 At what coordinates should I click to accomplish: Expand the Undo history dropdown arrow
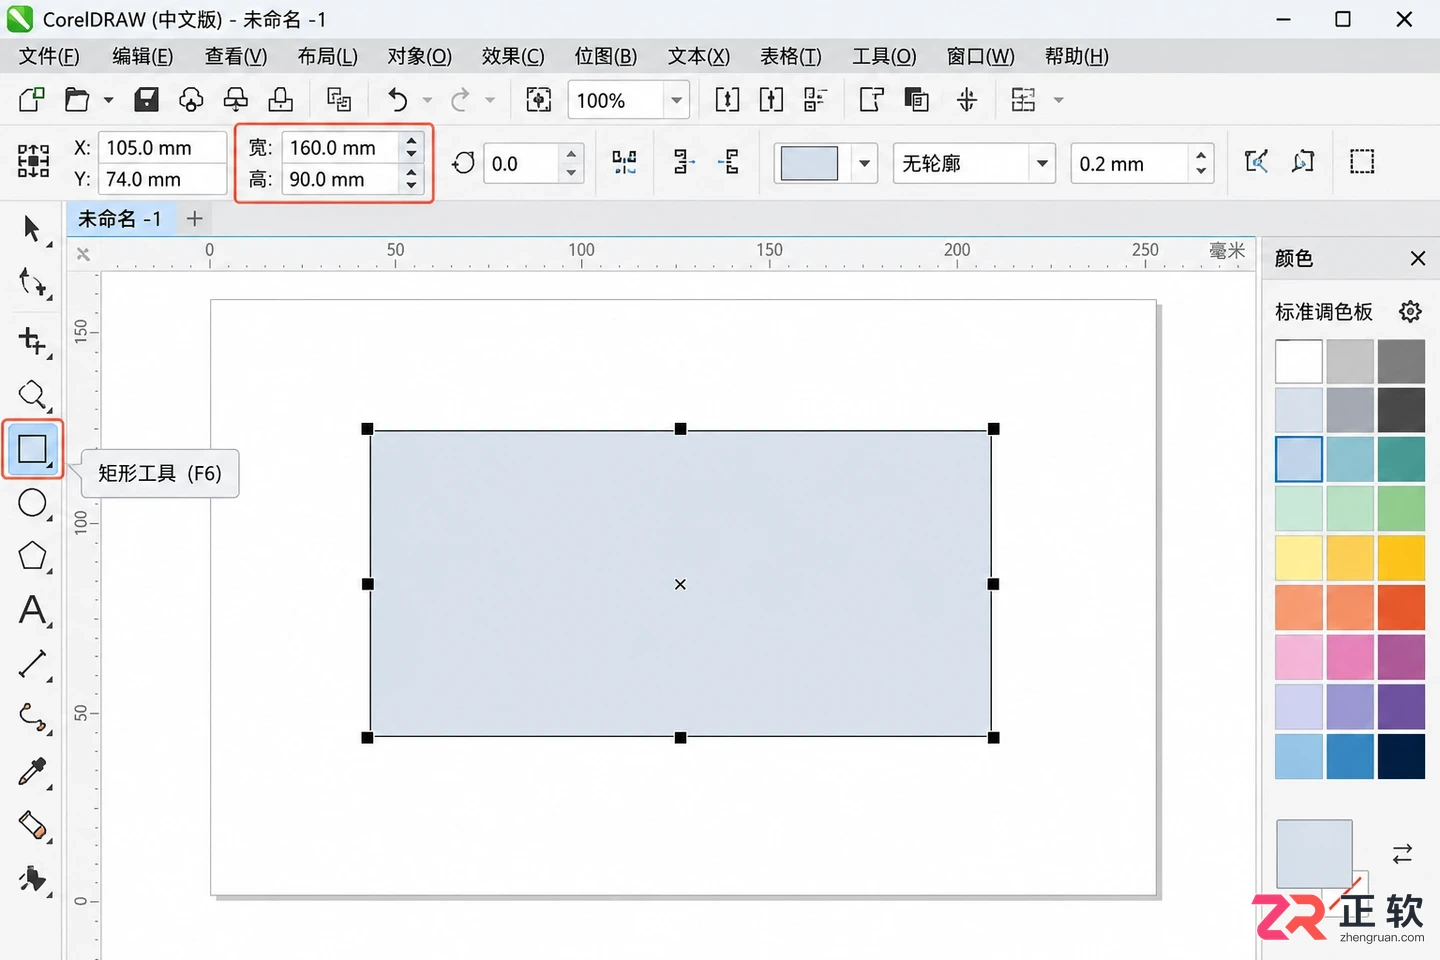pyautogui.click(x=428, y=100)
